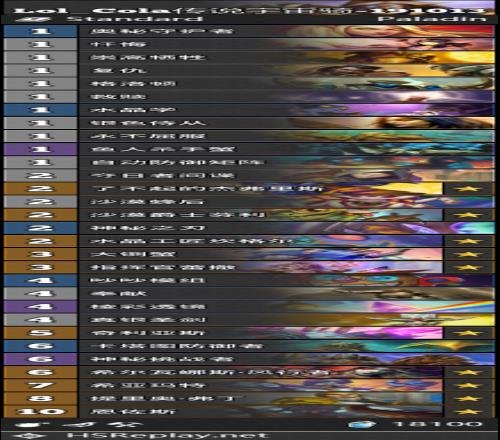The height and width of the screenshot is (440, 500).
Task: Click the legendary star on 水晶工匠坎格尔 row
Action: [x=468, y=241]
